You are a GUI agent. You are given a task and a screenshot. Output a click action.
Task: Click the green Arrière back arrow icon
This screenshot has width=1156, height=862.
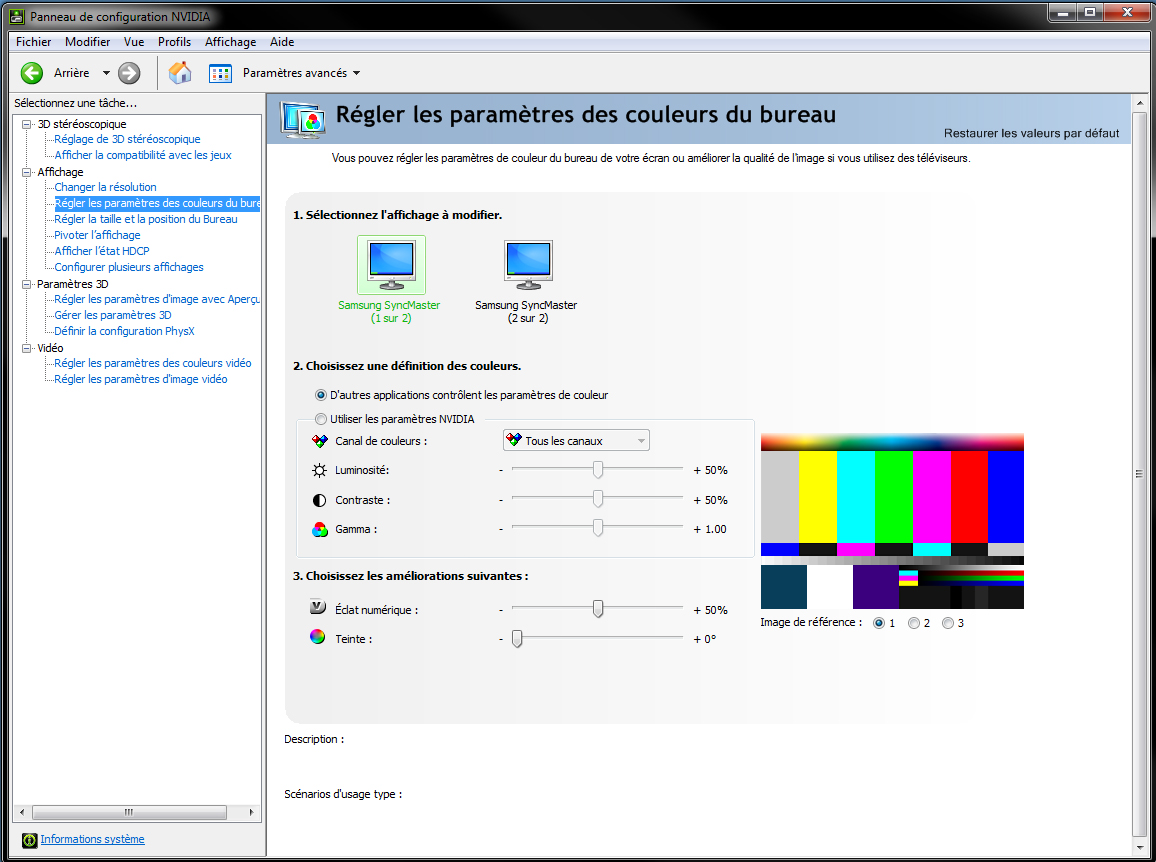[x=32, y=73]
